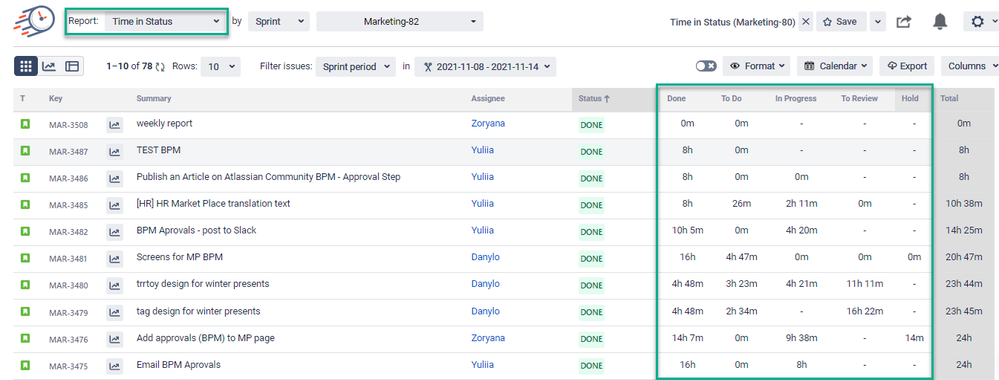Toggle the switch left of Format
Screen dimensions: 999x380
click(x=706, y=66)
